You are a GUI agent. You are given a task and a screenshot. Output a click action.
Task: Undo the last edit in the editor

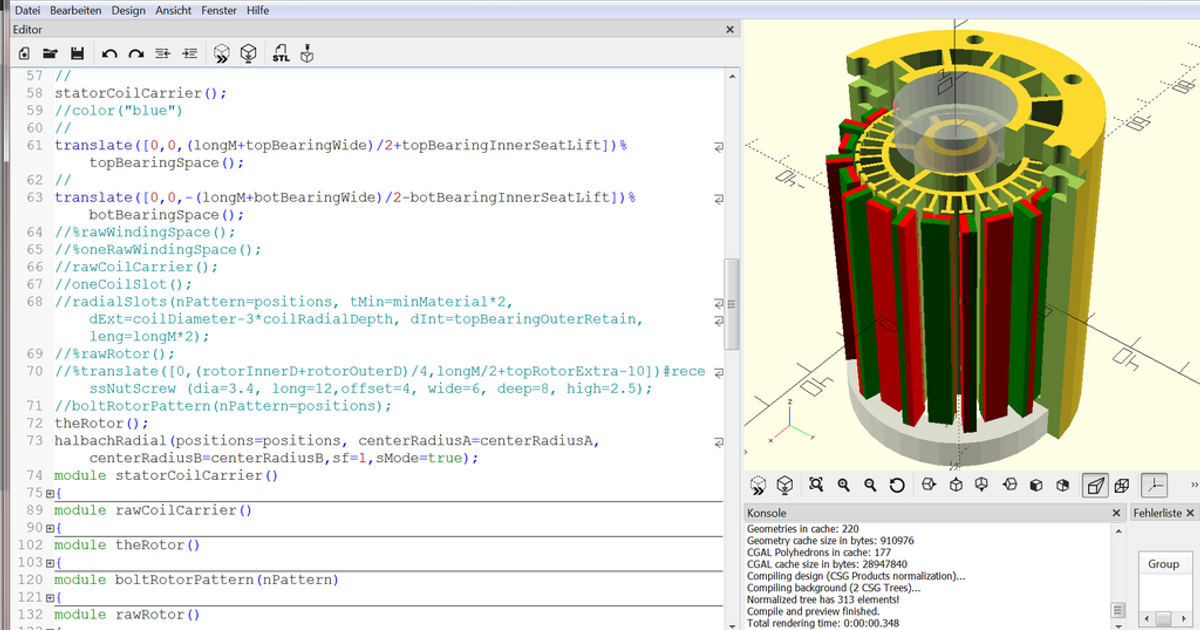(109, 54)
